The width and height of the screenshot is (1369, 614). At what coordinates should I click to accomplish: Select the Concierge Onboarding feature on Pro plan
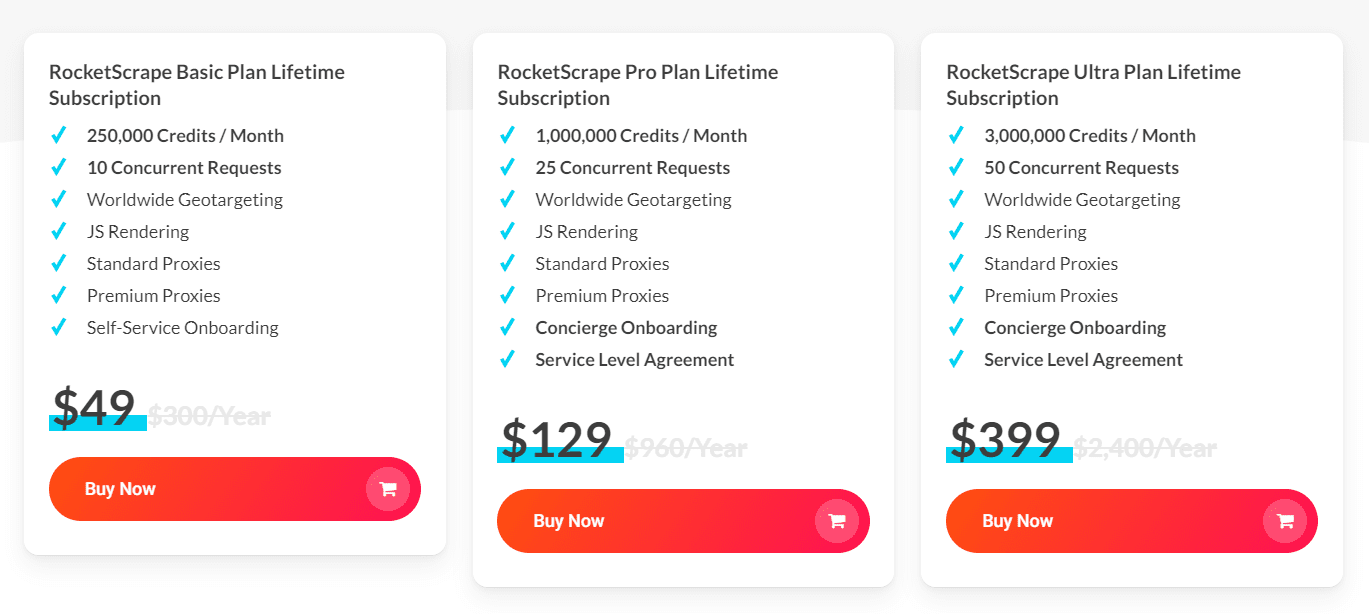tap(626, 327)
